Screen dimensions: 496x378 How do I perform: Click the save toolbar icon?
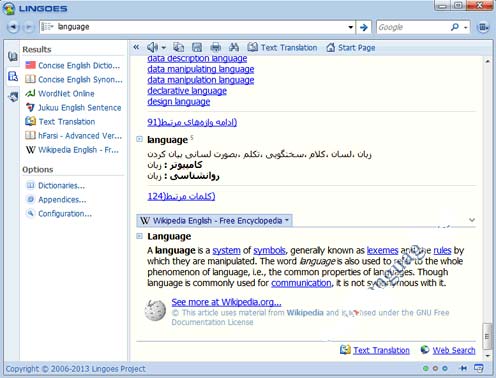pos(197,47)
